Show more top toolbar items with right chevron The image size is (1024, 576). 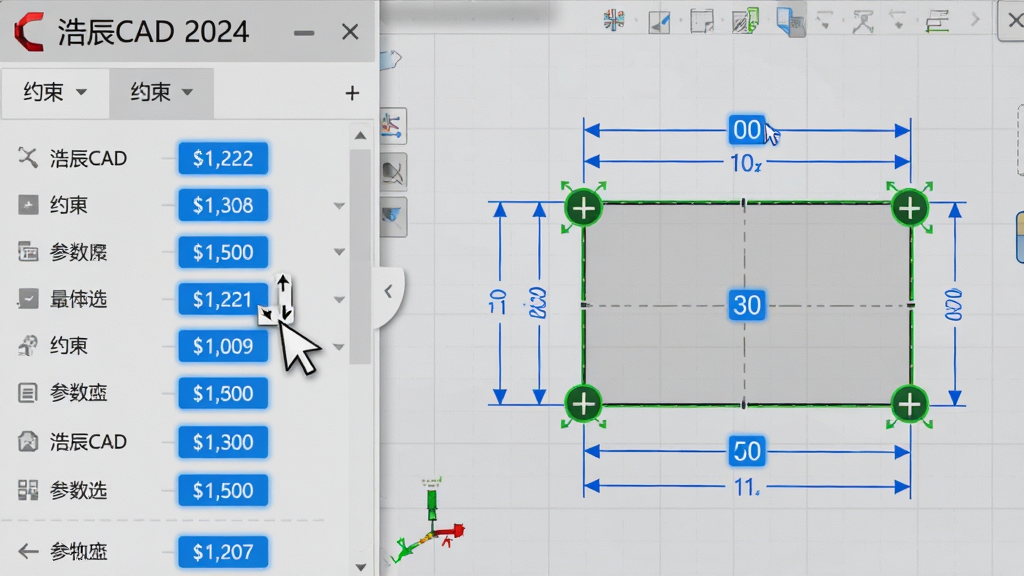point(976,20)
